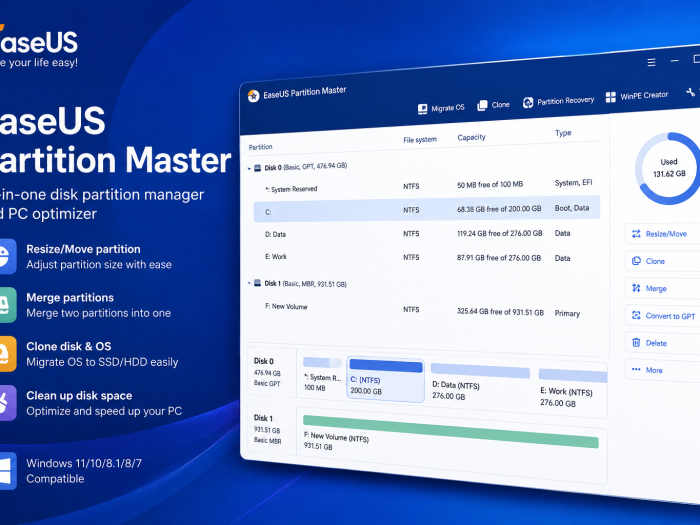Click the Clean up disk space broom icon

tap(6, 403)
